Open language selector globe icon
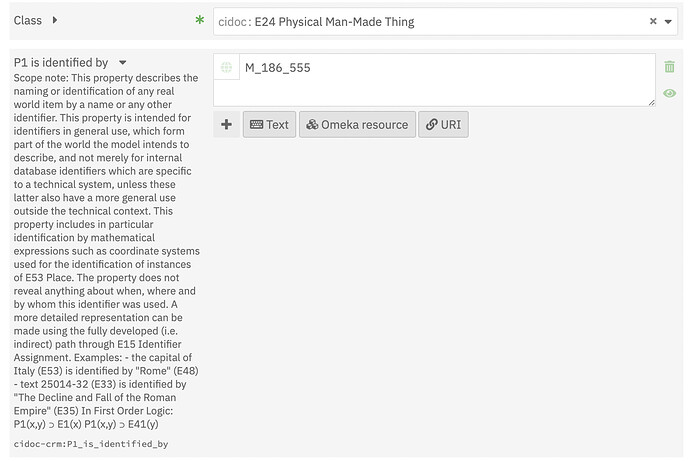690x461 pixels. click(x=226, y=67)
